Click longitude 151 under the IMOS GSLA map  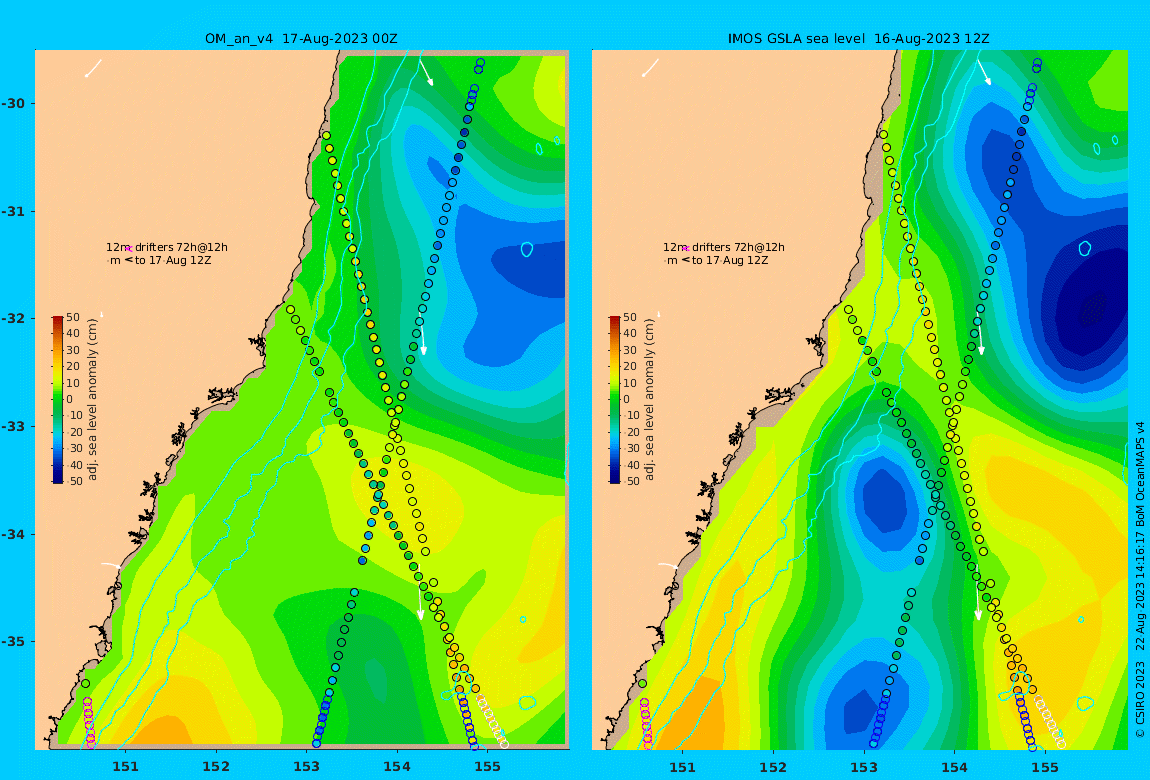click(683, 768)
